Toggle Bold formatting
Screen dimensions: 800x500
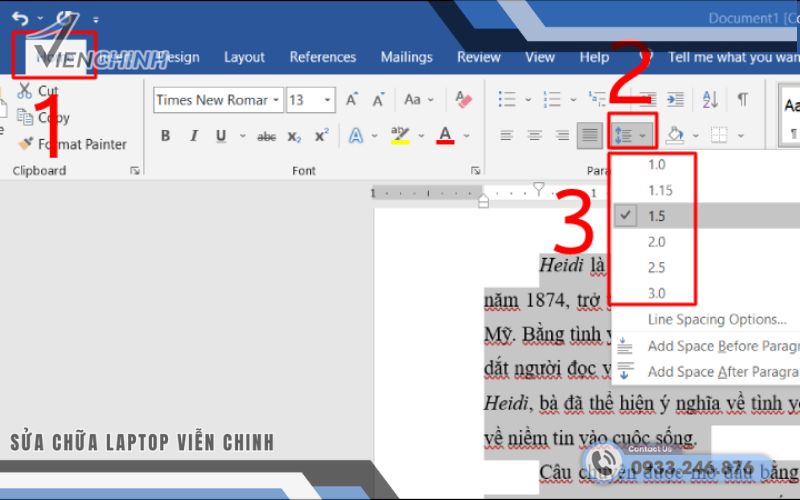tap(165, 136)
